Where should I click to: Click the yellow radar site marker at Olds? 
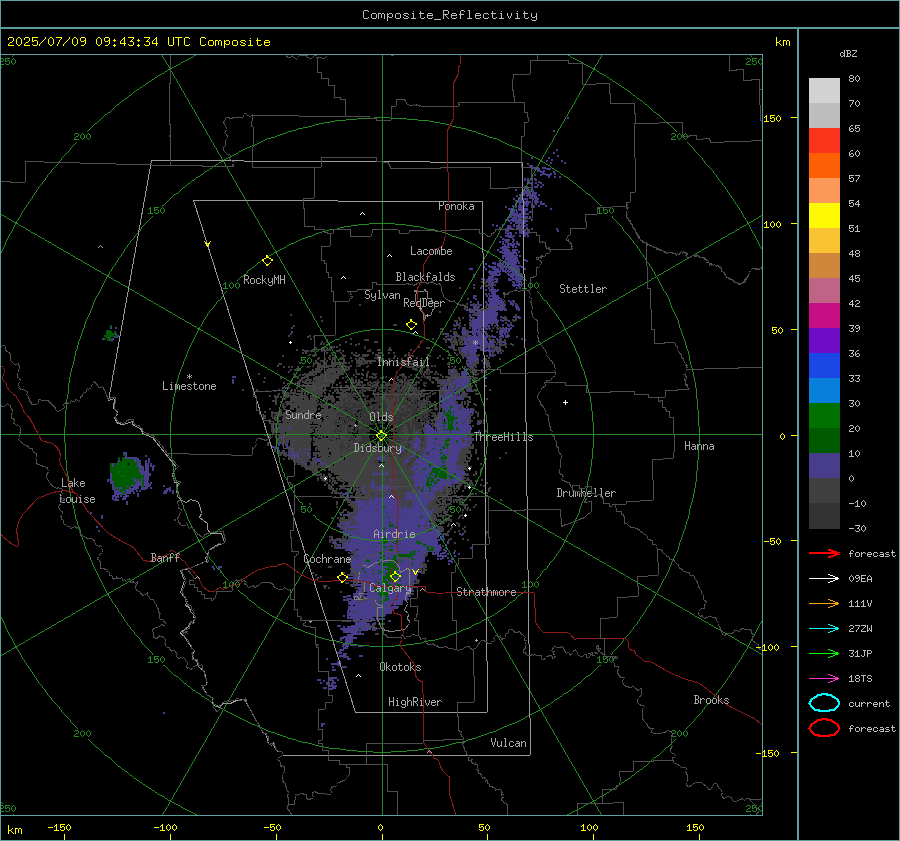[381, 436]
